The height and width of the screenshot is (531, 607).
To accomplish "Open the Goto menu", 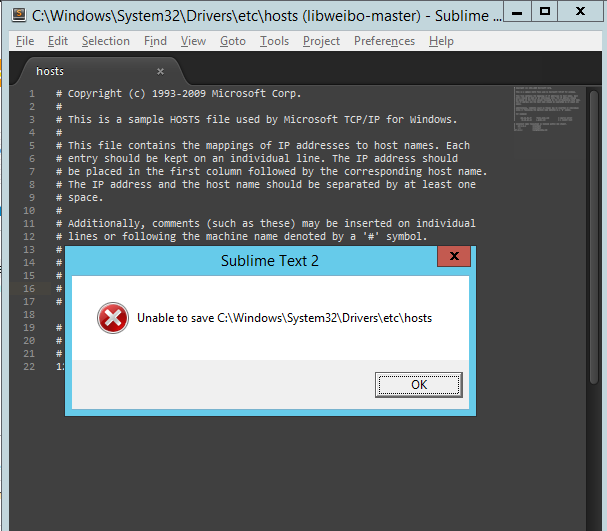I will [233, 41].
